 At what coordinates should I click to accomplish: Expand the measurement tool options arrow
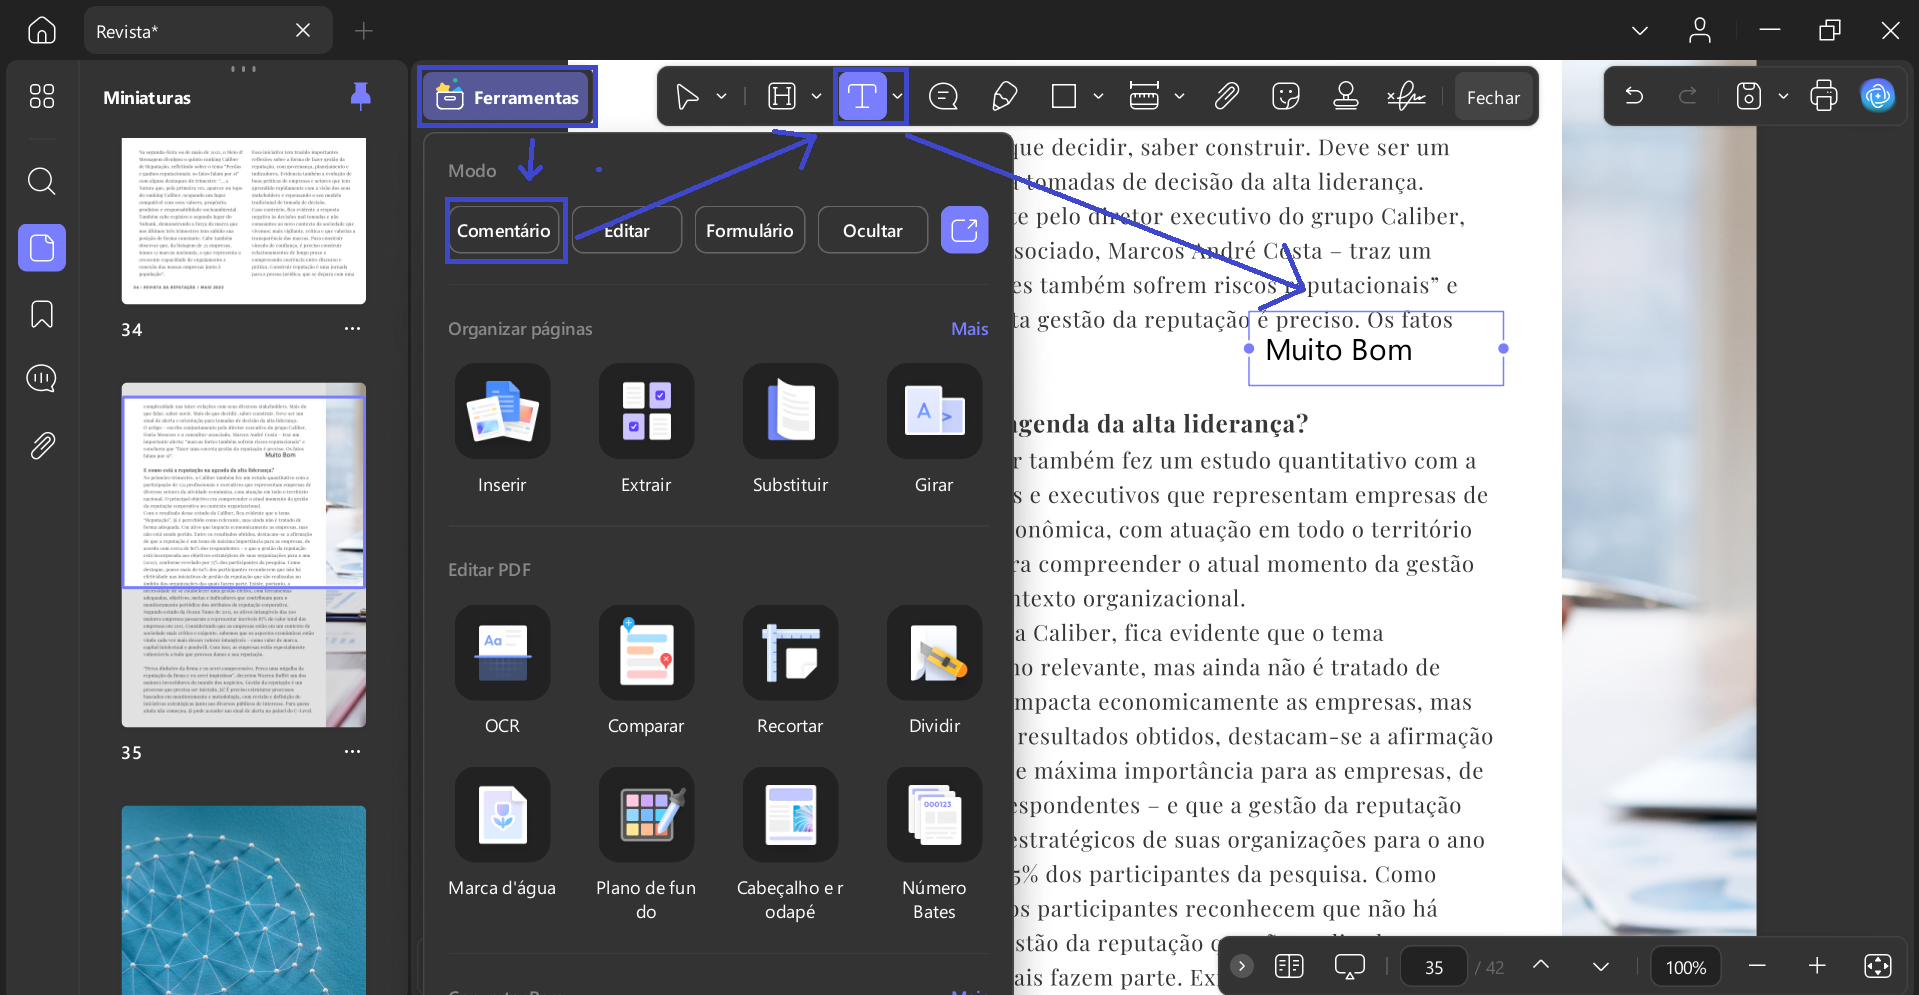(x=1179, y=97)
